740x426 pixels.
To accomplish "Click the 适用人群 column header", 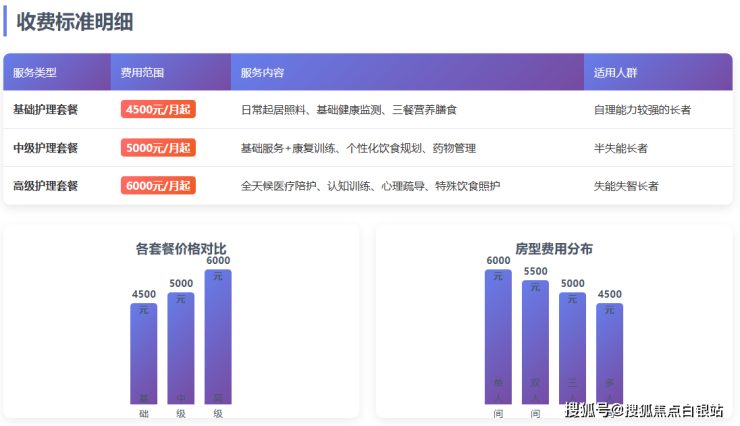I will (615, 73).
